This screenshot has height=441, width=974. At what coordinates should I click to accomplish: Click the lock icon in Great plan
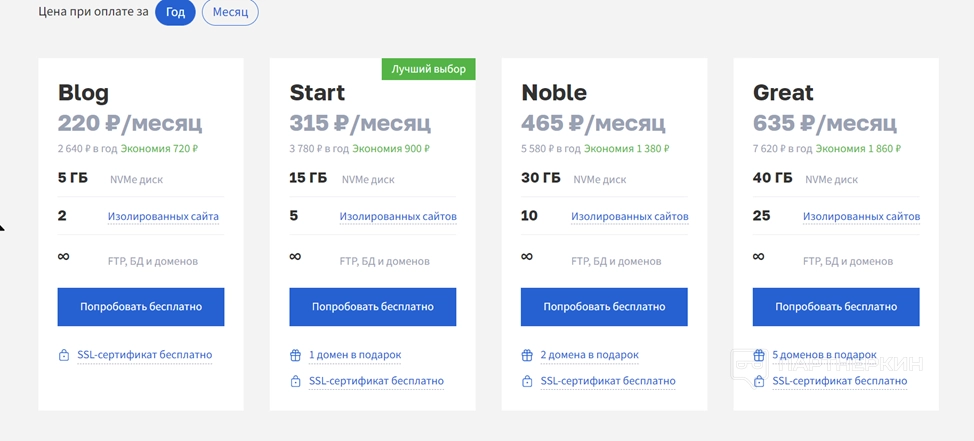pyautogui.click(x=759, y=381)
